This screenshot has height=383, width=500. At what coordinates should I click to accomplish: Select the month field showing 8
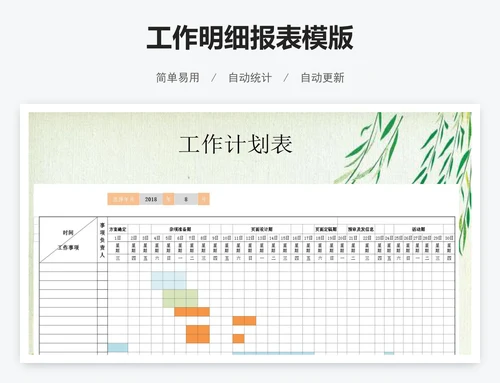186,199
